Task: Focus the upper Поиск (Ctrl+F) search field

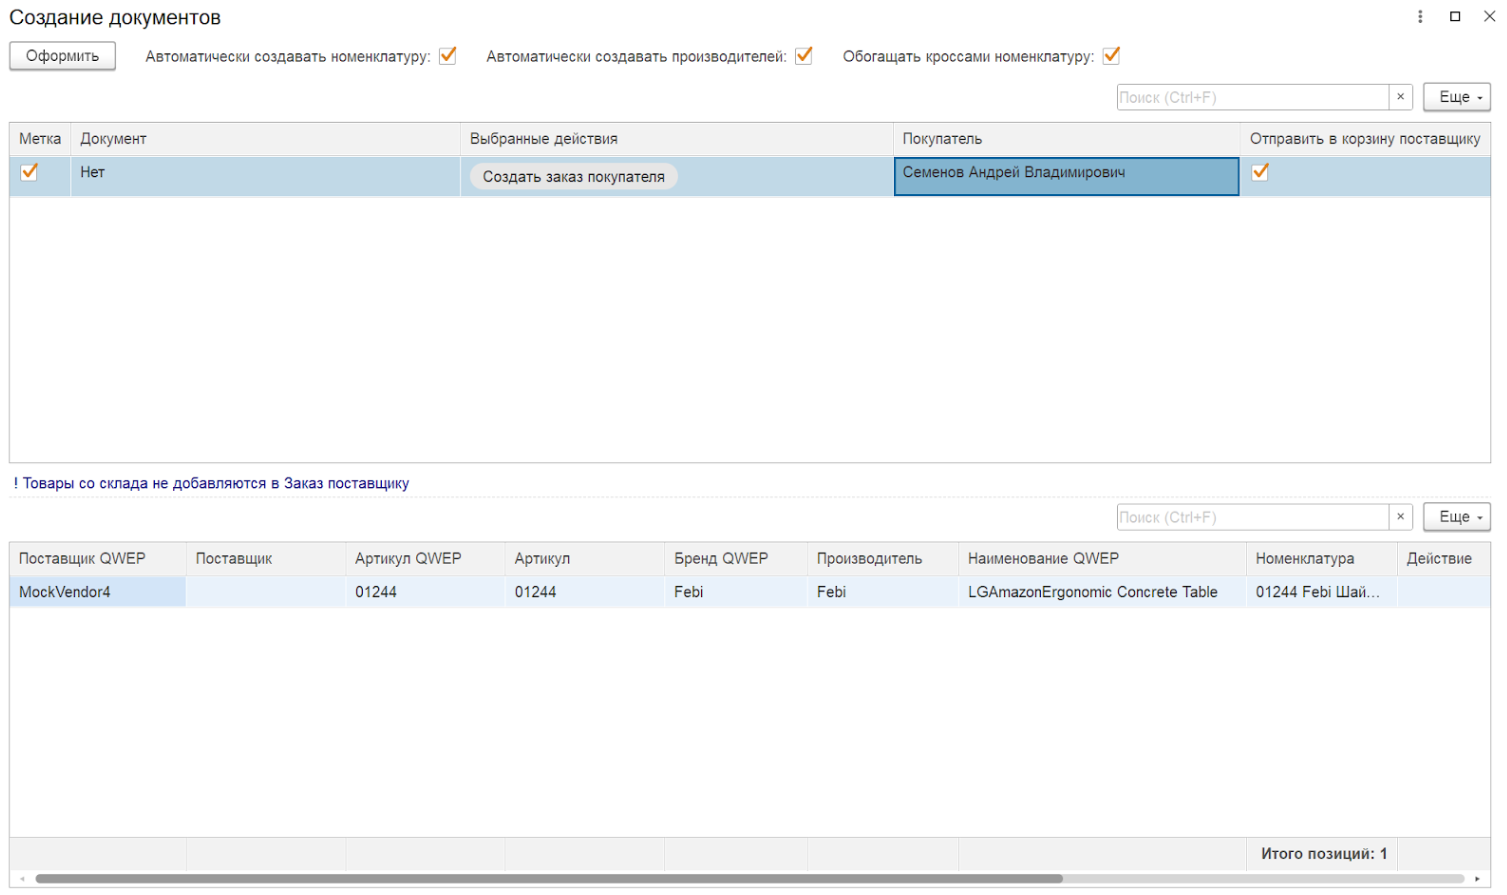Action: (1252, 97)
